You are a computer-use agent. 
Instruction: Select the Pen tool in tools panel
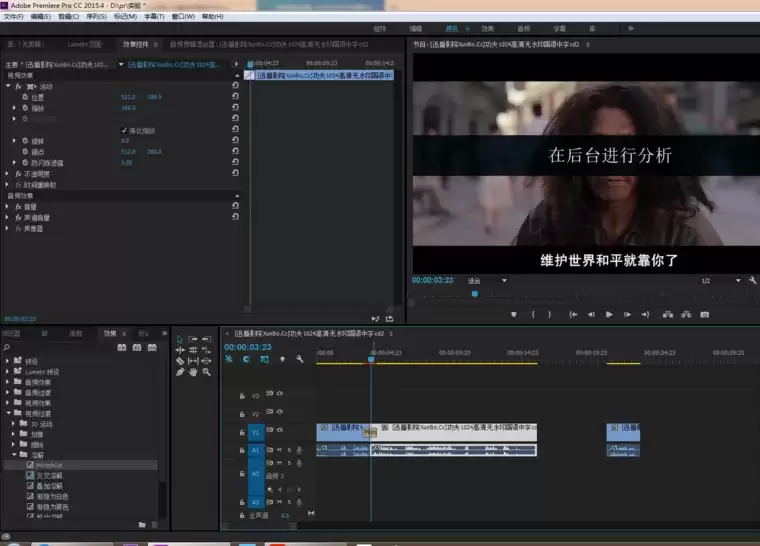pyautogui.click(x=181, y=371)
